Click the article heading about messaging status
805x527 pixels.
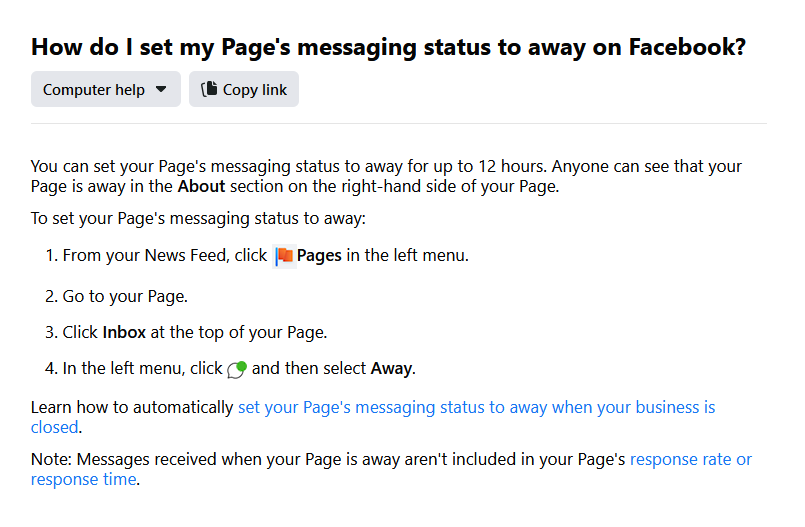click(x=388, y=46)
